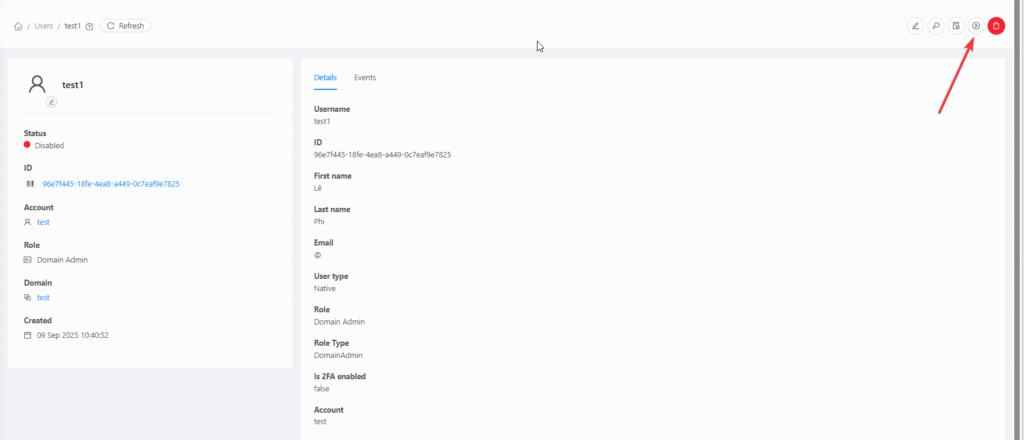The width and height of the screenshot is (1024, 440).
Task: Click the red Delete user trash icon
Action: click(996, 26)
